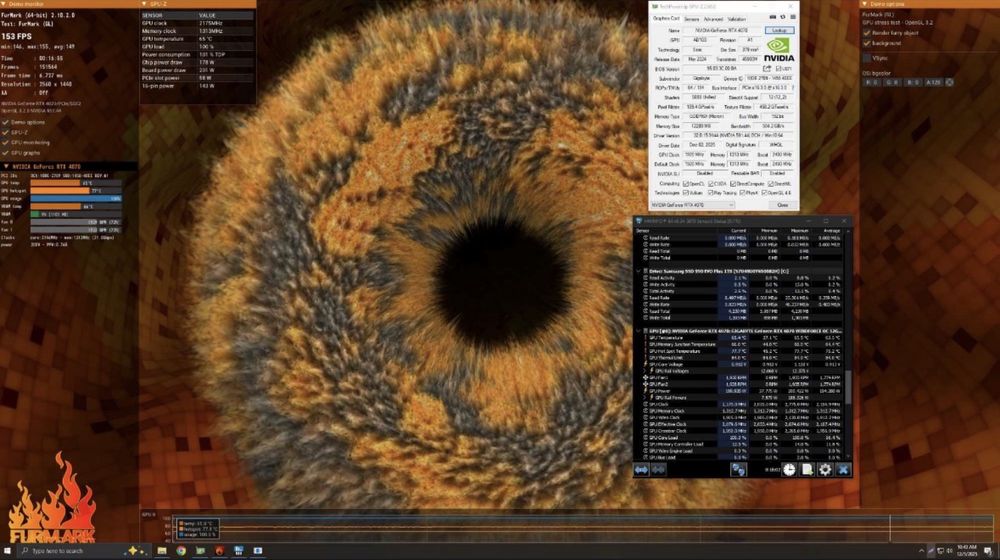
Task: Click taskbar clock showing 10:42 AM
Action: (967, 551)
